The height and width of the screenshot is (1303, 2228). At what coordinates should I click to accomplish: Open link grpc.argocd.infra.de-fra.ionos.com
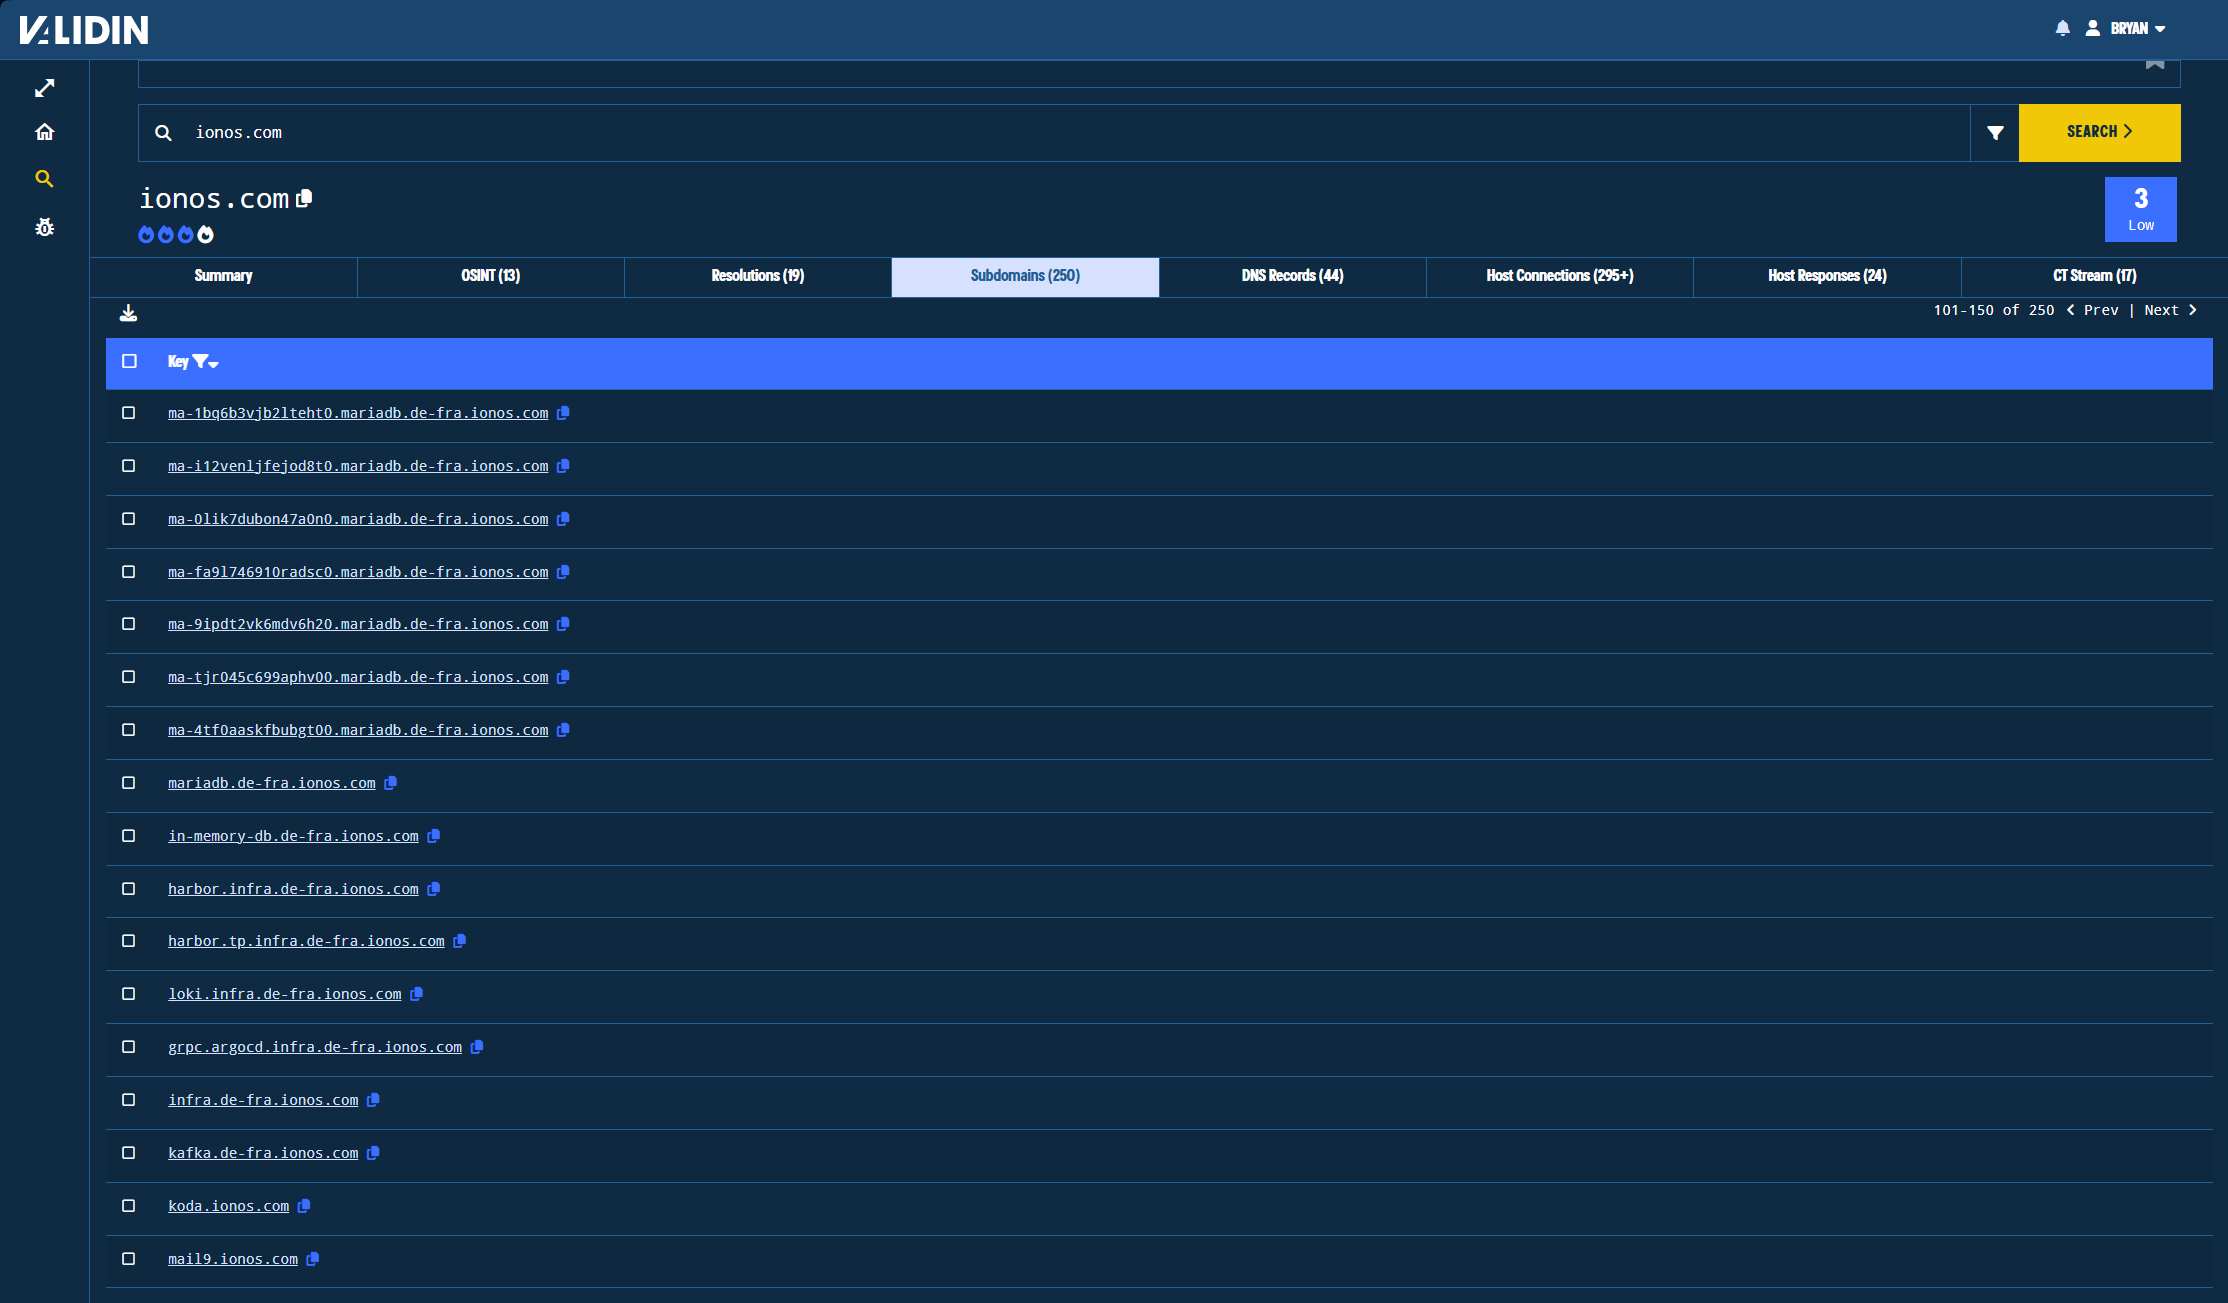[x=315, y=1047]
